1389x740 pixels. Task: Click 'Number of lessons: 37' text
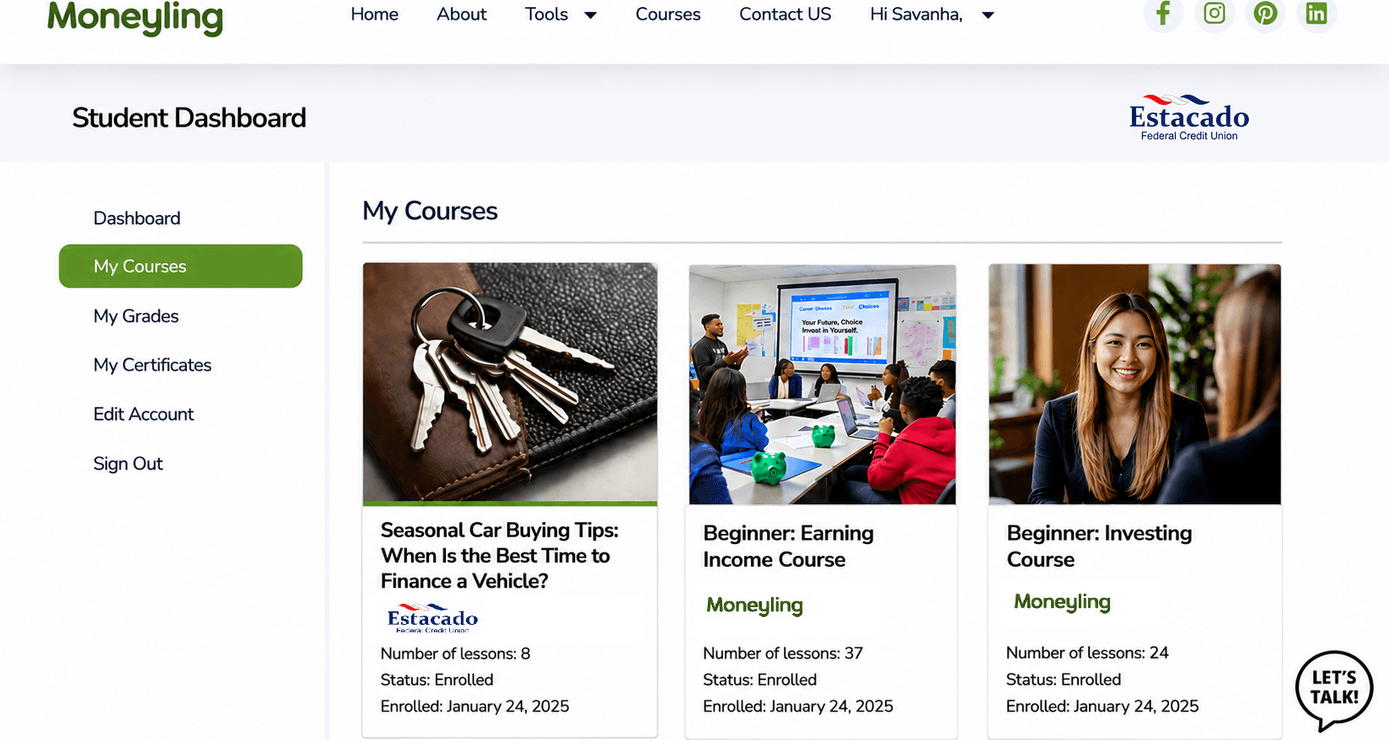tap(783, 654)
